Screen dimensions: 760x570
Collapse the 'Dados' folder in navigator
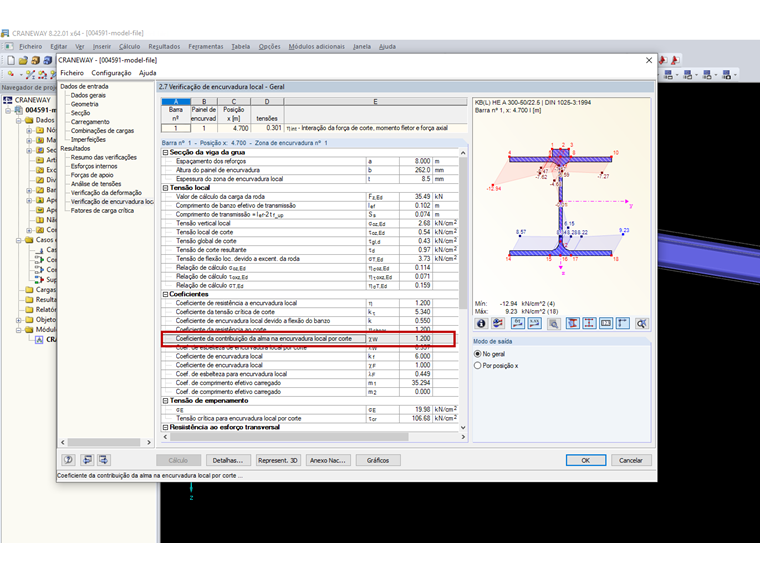click(18, 120)
